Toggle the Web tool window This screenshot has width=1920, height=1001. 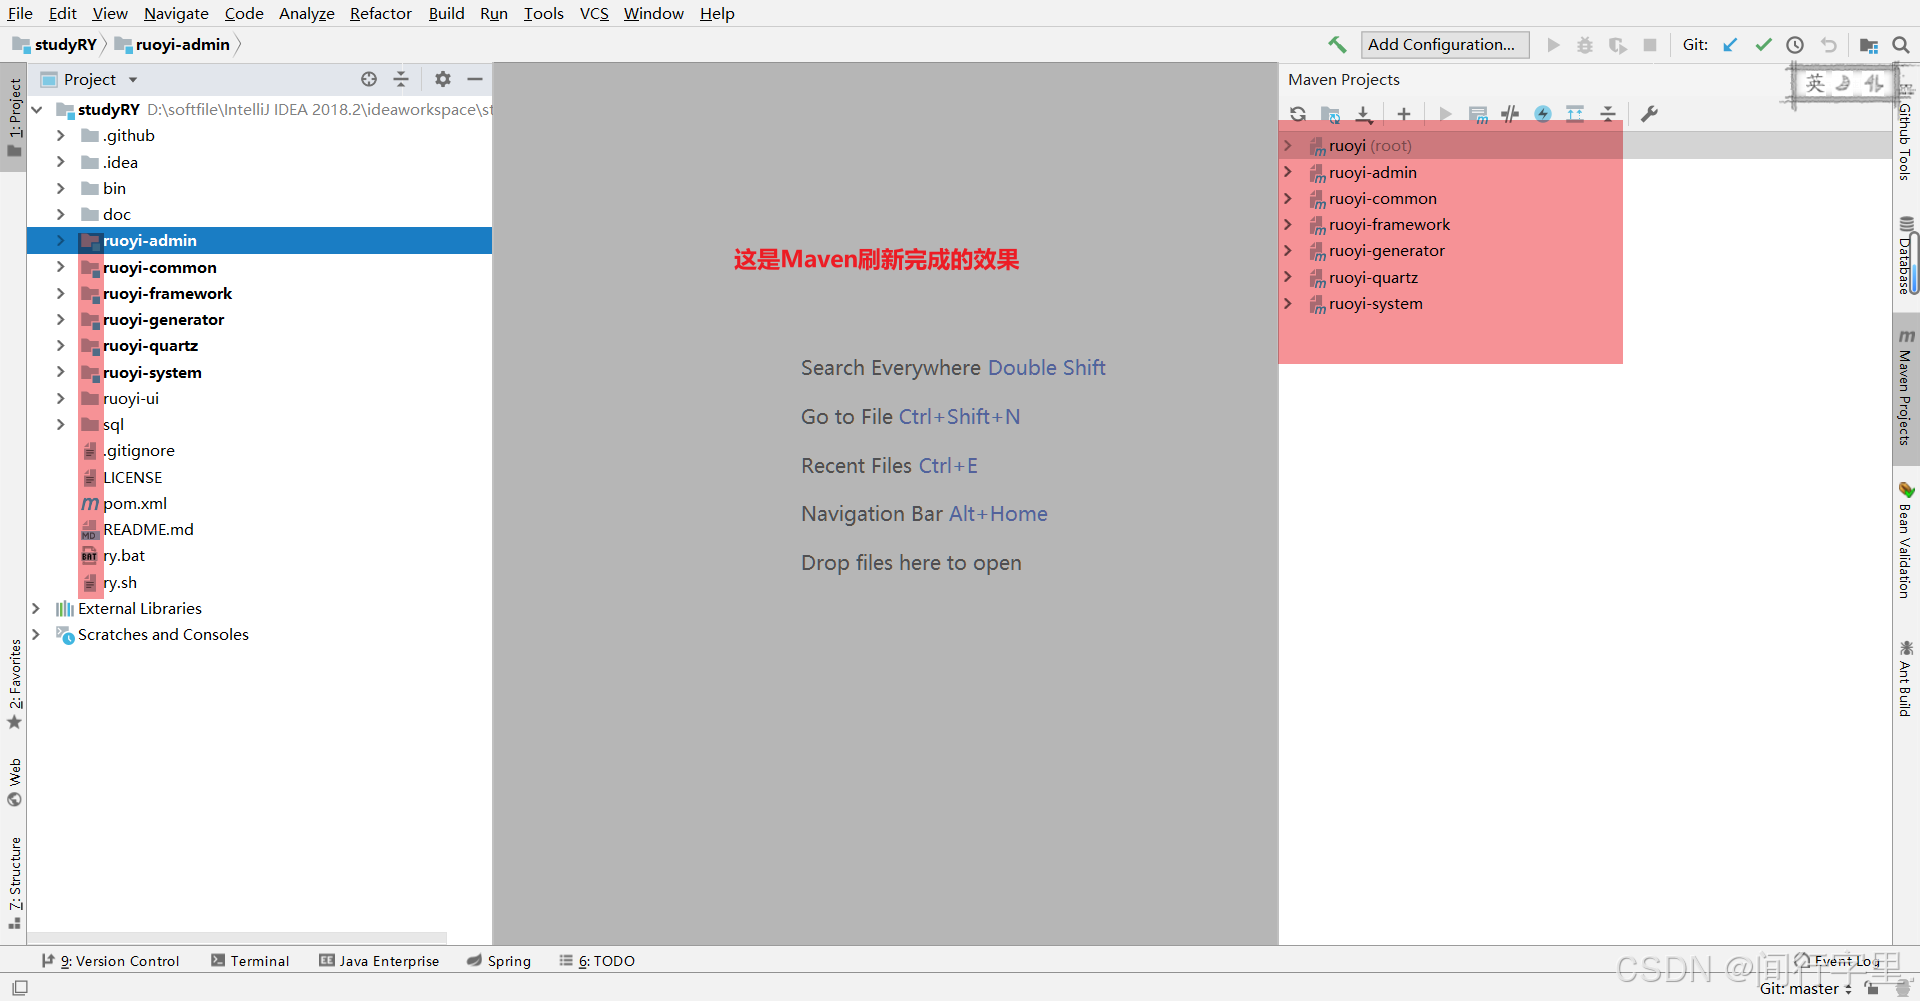(x=14, y=782)
